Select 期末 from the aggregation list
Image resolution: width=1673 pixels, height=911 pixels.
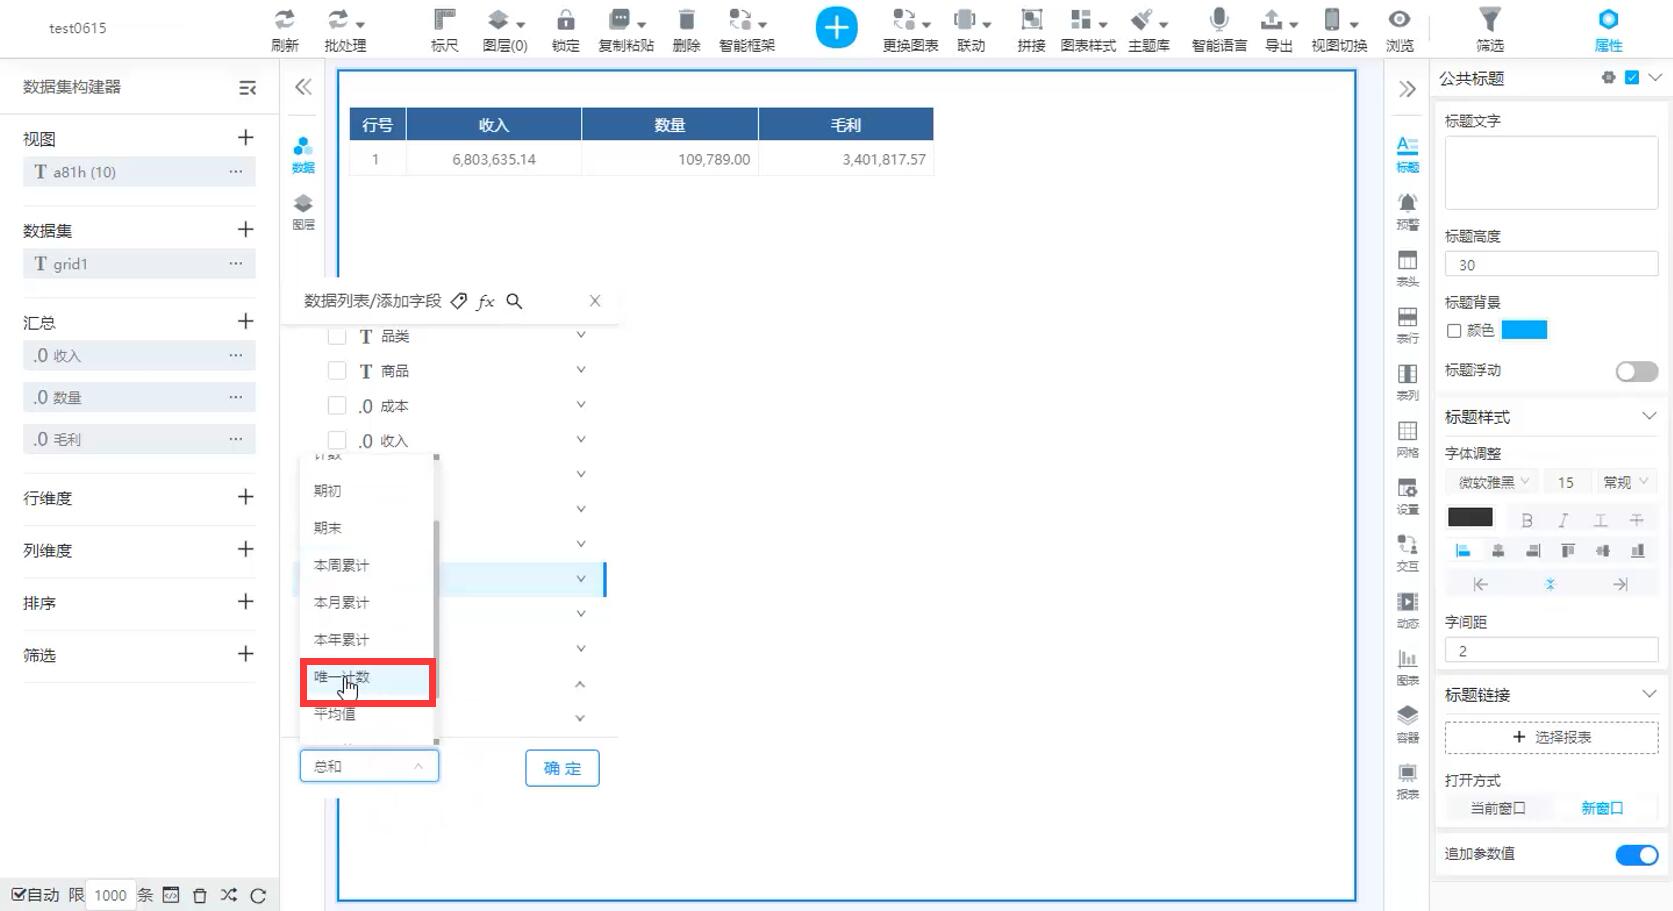[x=367, y=528]
